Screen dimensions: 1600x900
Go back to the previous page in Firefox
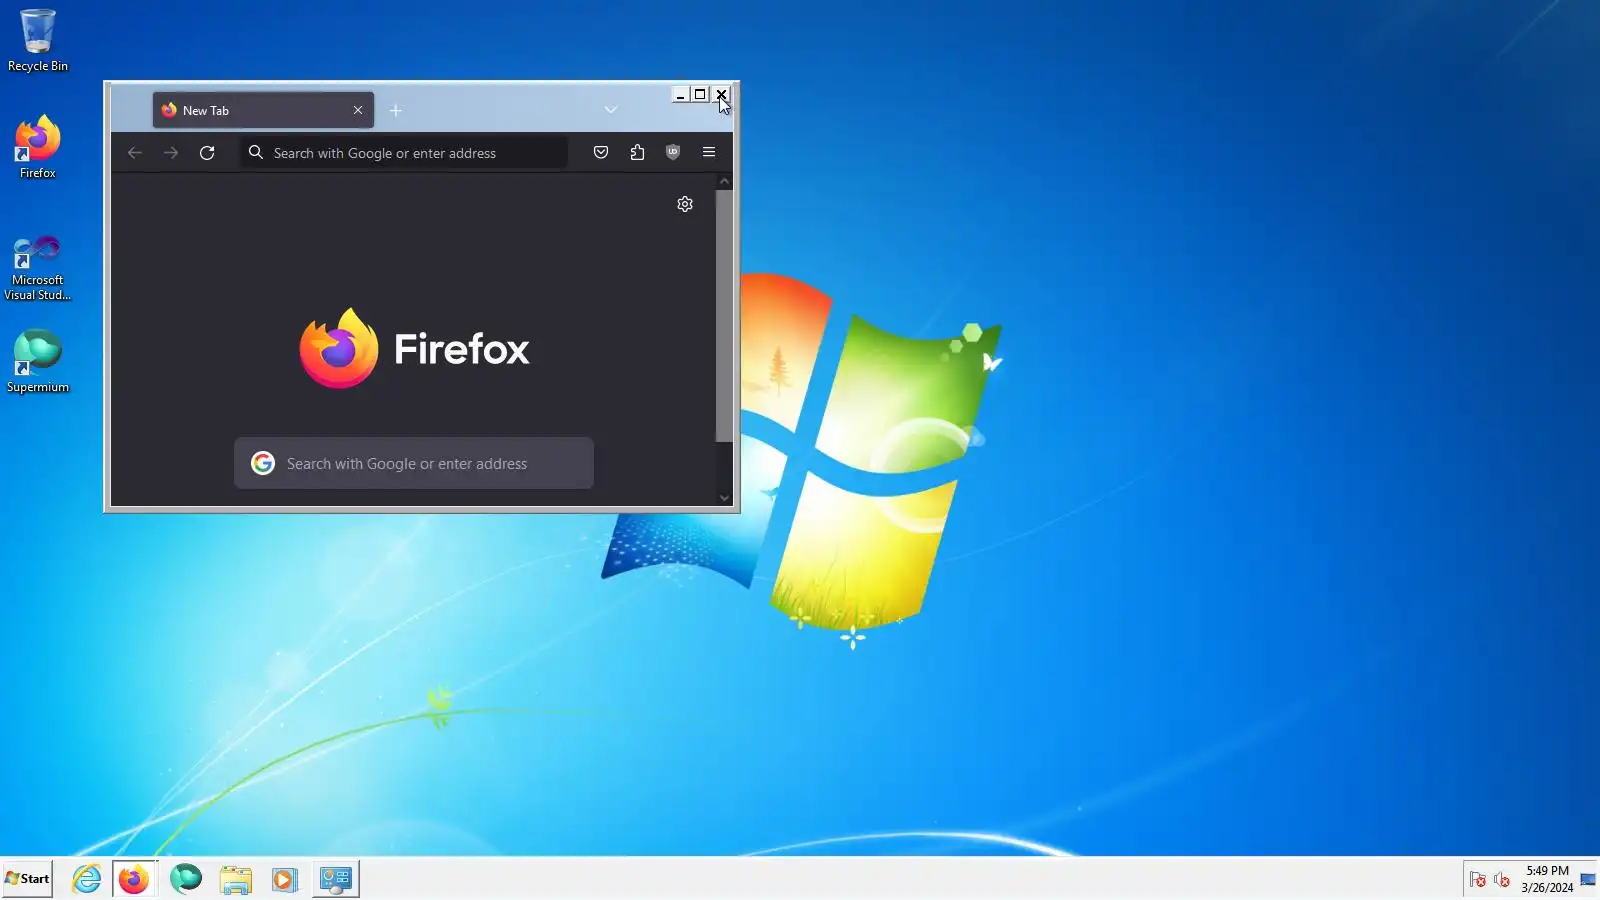click(x=135, y=153)
